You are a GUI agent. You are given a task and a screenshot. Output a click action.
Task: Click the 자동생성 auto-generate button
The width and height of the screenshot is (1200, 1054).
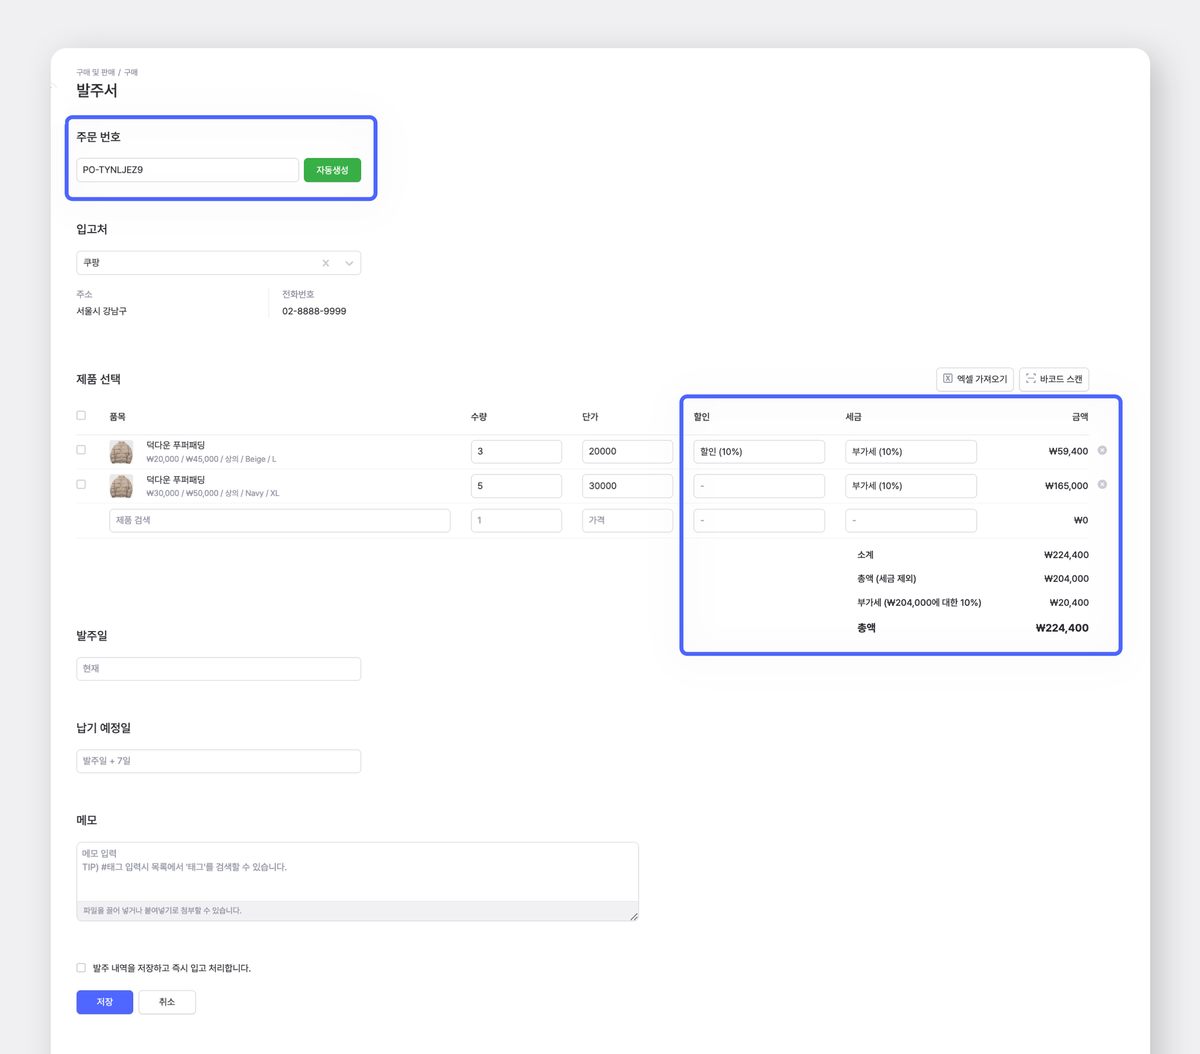click(332, 170)
